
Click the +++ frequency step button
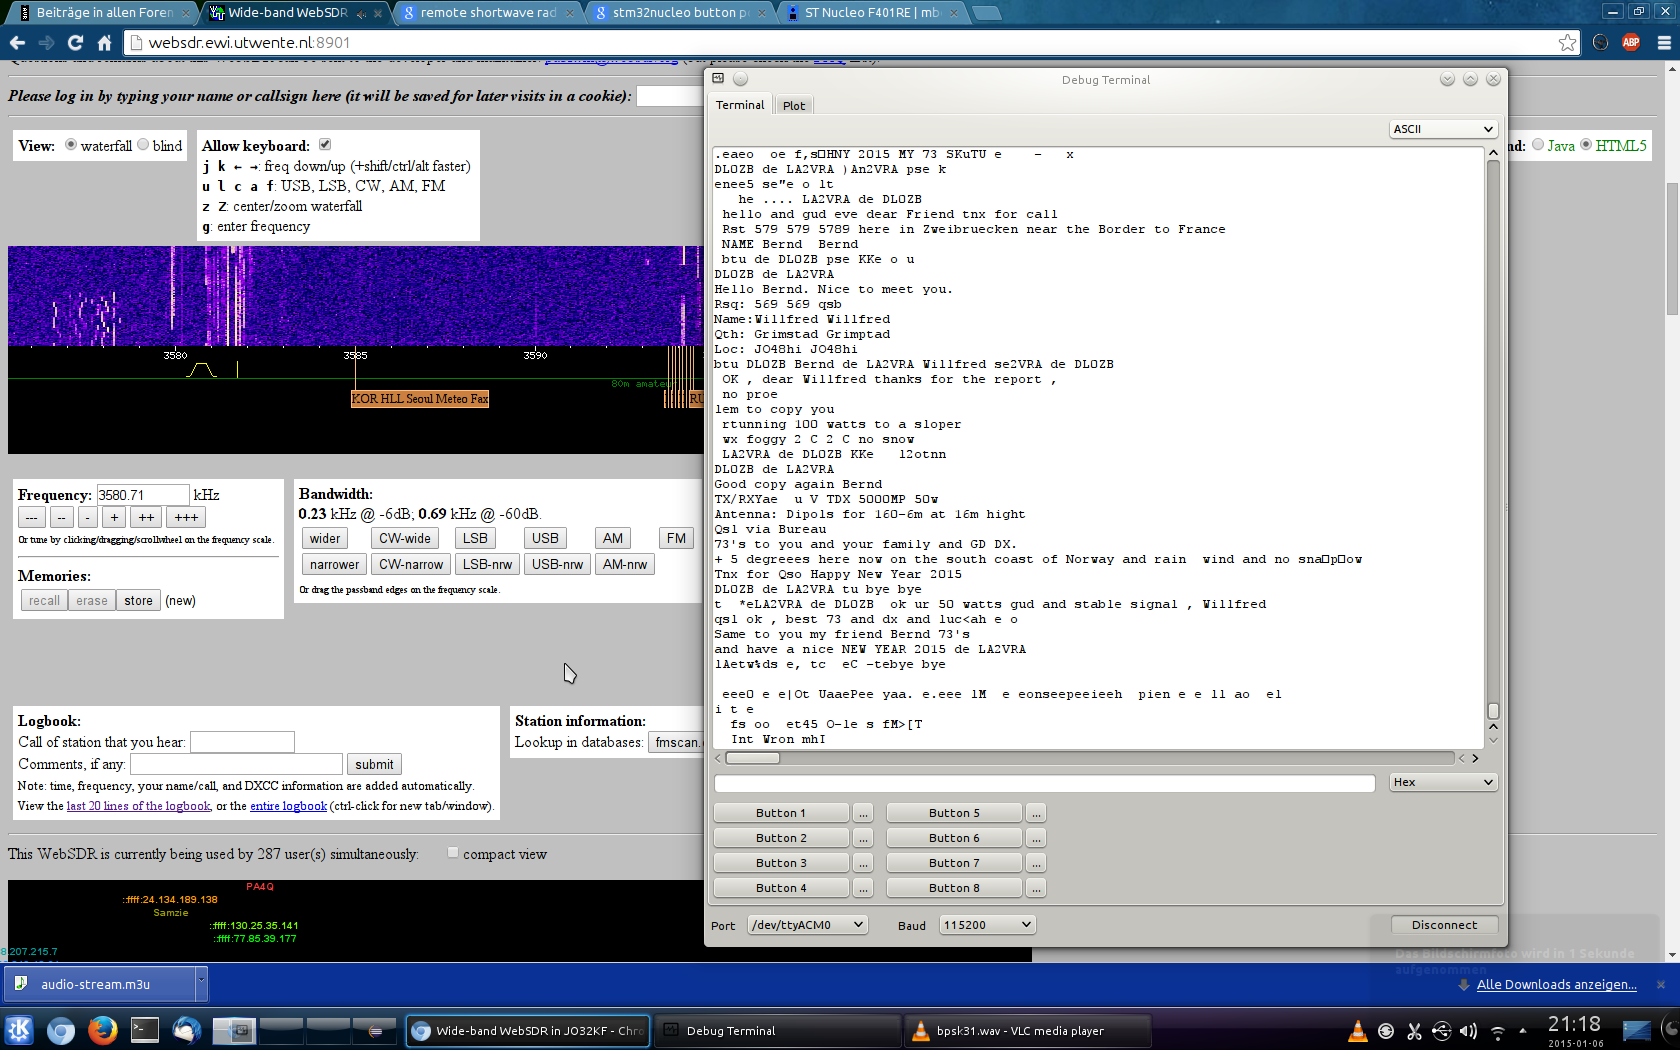186,517
